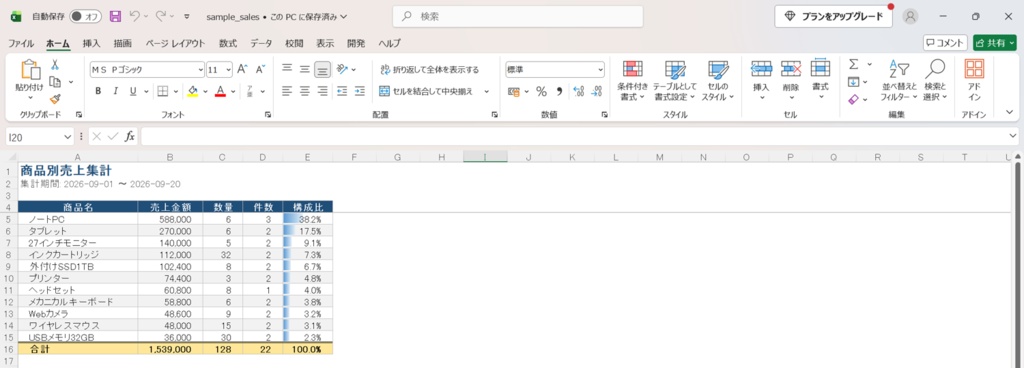Toggle top vertical alignment
1024x368 pixels.
(287, 69)
